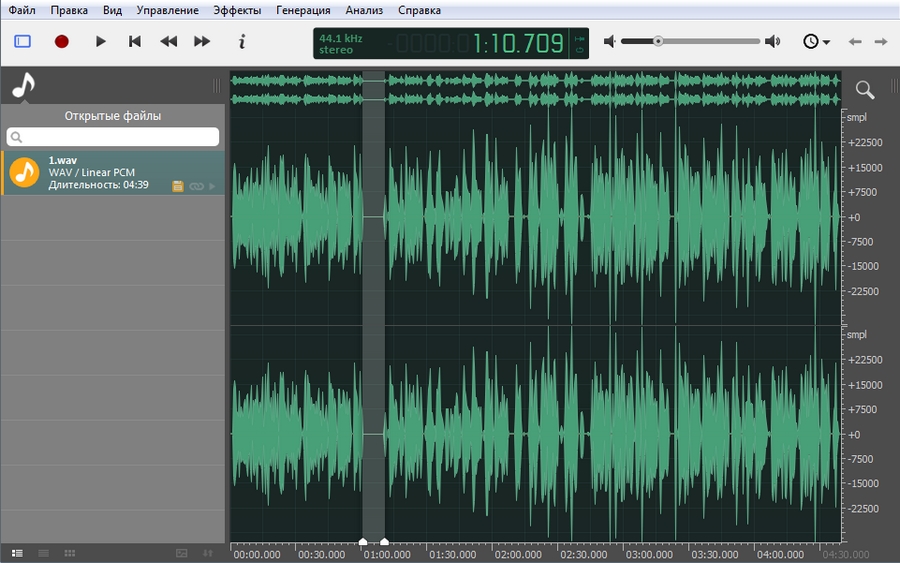The image size is (900, 563).
Task: Click the open files search field
Action: pyautogui.click(x=112, y=137)
